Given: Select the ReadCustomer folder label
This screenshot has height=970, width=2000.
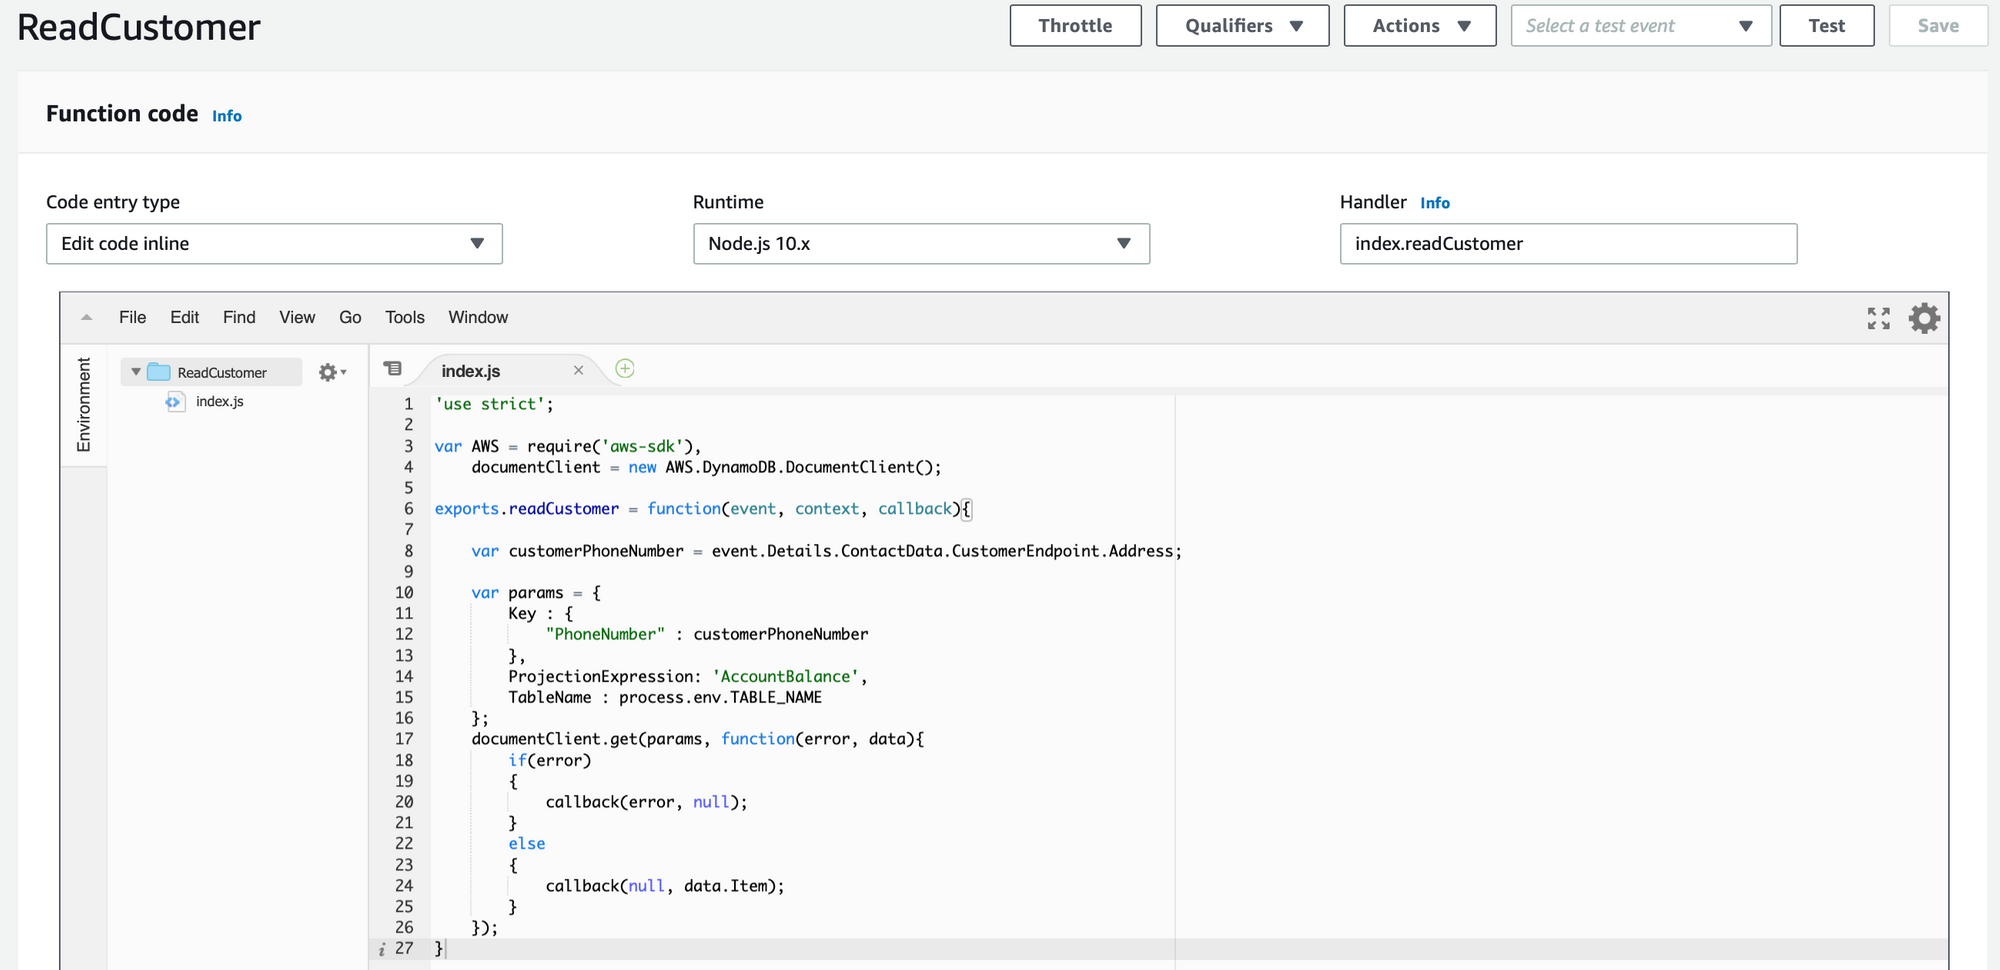Looking at the screenshot, I should click(x=222, y=373).
